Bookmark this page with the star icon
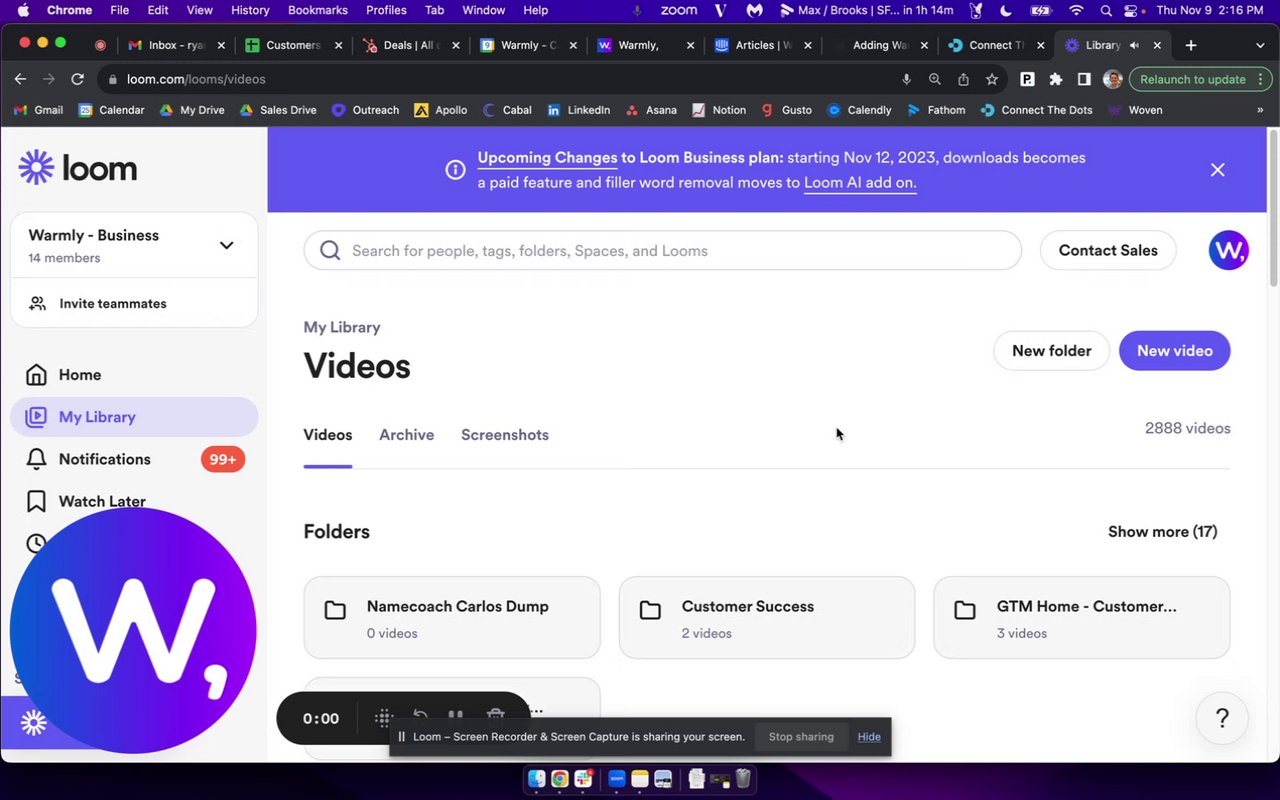The height and width of the screenshot is (800, 1280). tap(992, 79)
